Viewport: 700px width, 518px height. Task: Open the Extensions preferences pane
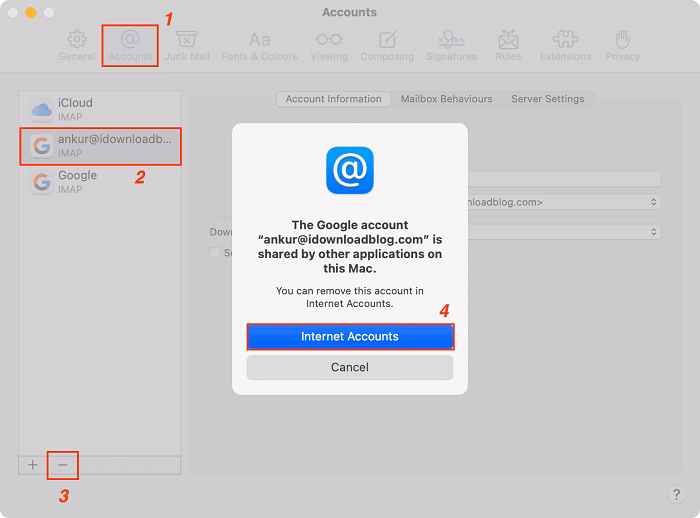[x=566, y=46]
